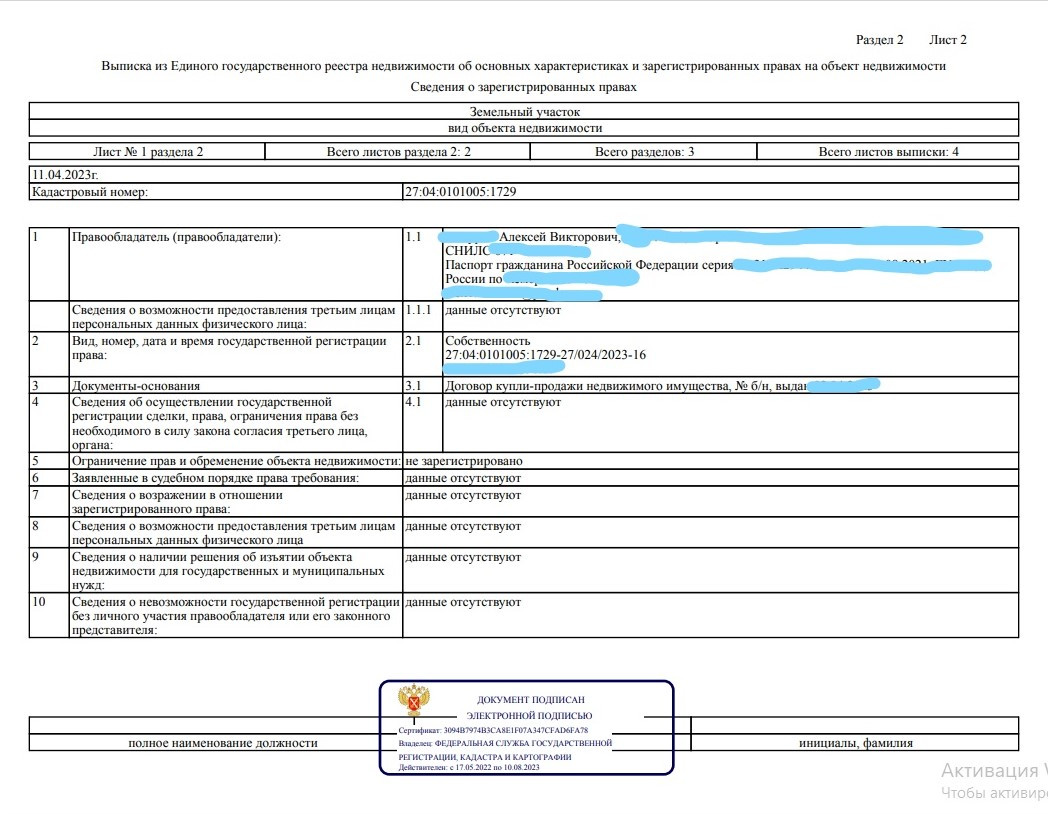Select 'Заявленные в судебном порядке права требования' label
This screenshot has width=1048, height=814.
click(x=215, y=478)
